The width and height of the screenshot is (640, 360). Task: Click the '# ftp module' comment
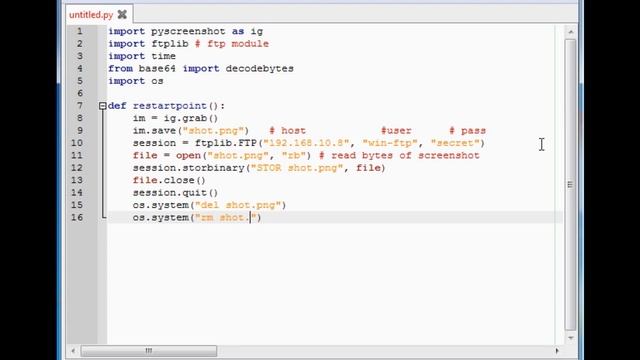232,44
